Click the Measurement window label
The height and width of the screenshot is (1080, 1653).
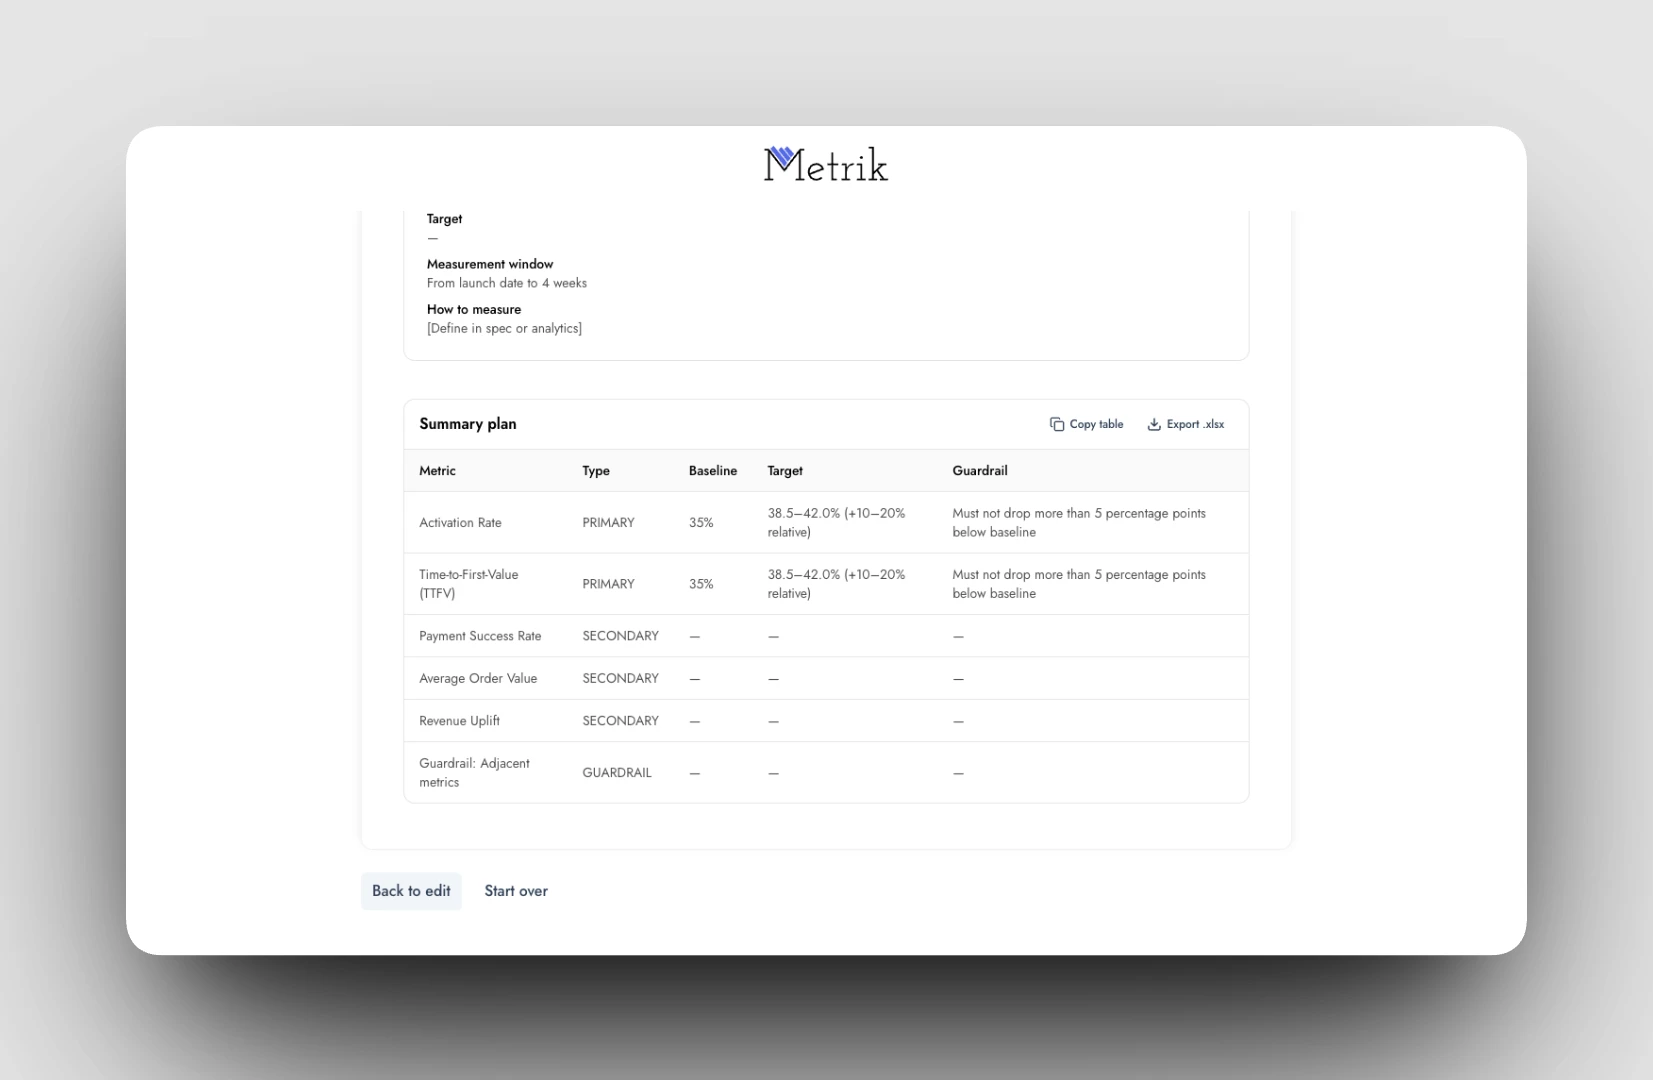490,264
